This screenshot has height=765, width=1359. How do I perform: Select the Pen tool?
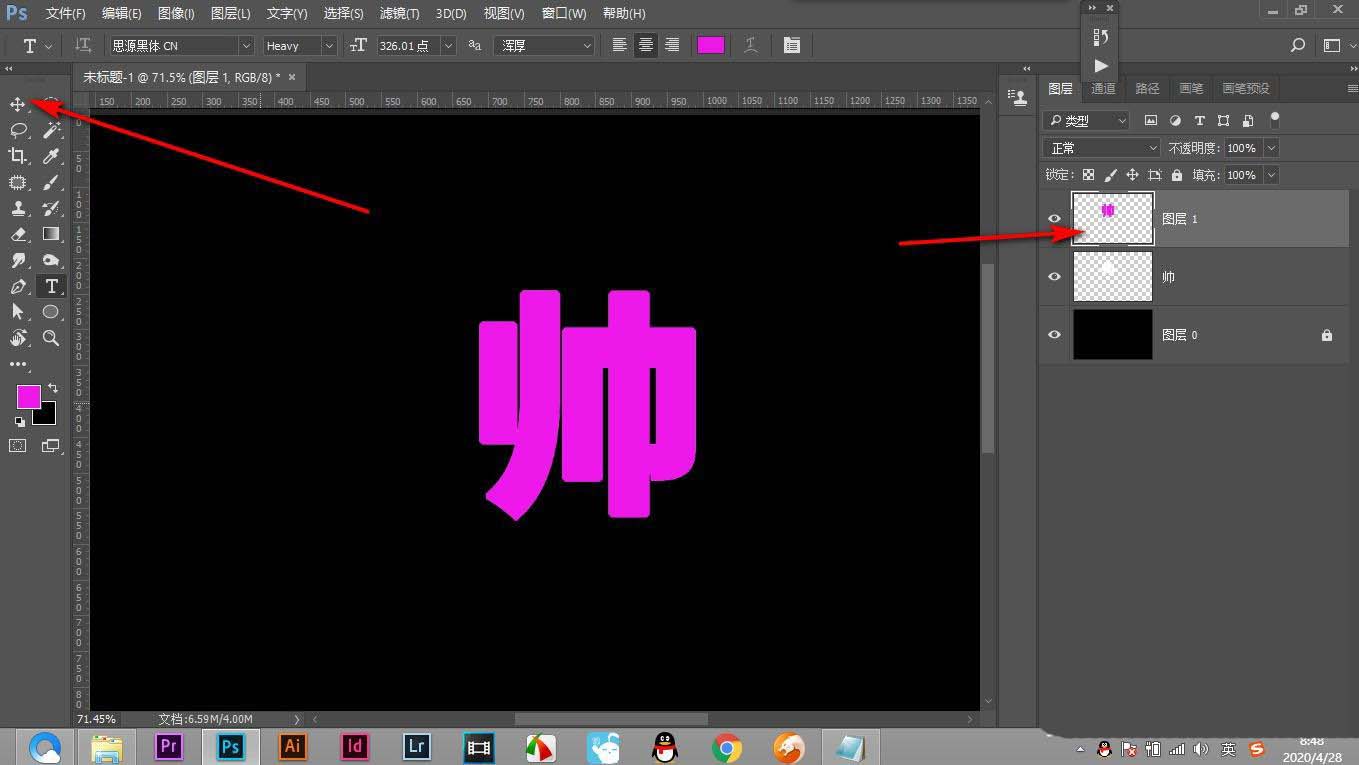pos(18,286)
